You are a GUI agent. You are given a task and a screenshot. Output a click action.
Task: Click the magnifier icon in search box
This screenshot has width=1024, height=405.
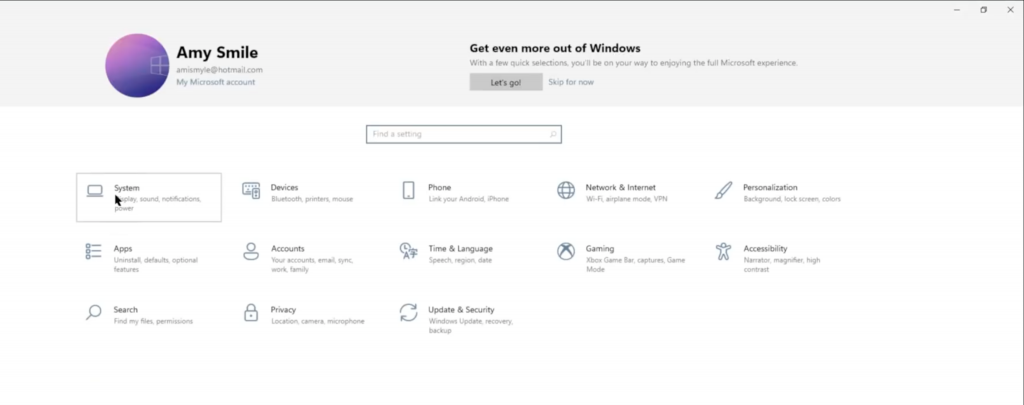click(x=552, y=135)
